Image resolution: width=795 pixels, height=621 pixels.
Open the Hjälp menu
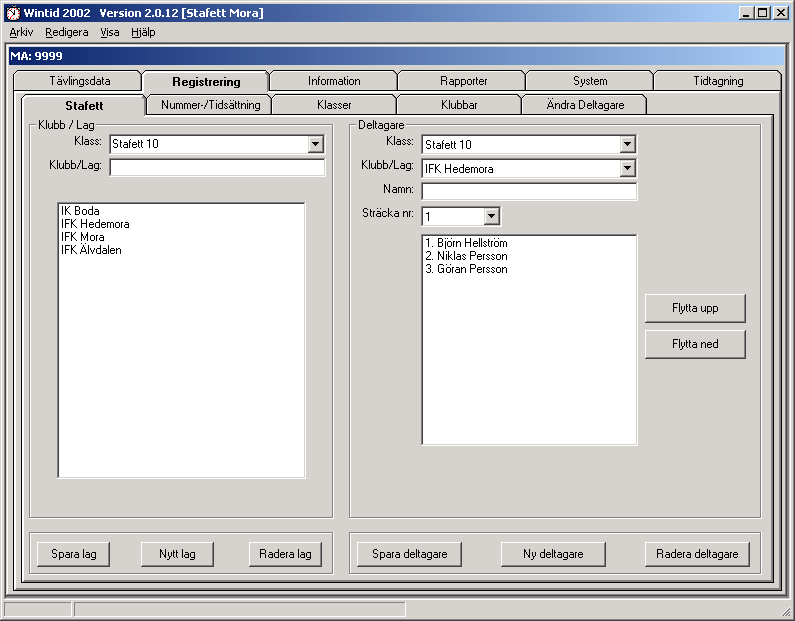click(x=143, y=32)
